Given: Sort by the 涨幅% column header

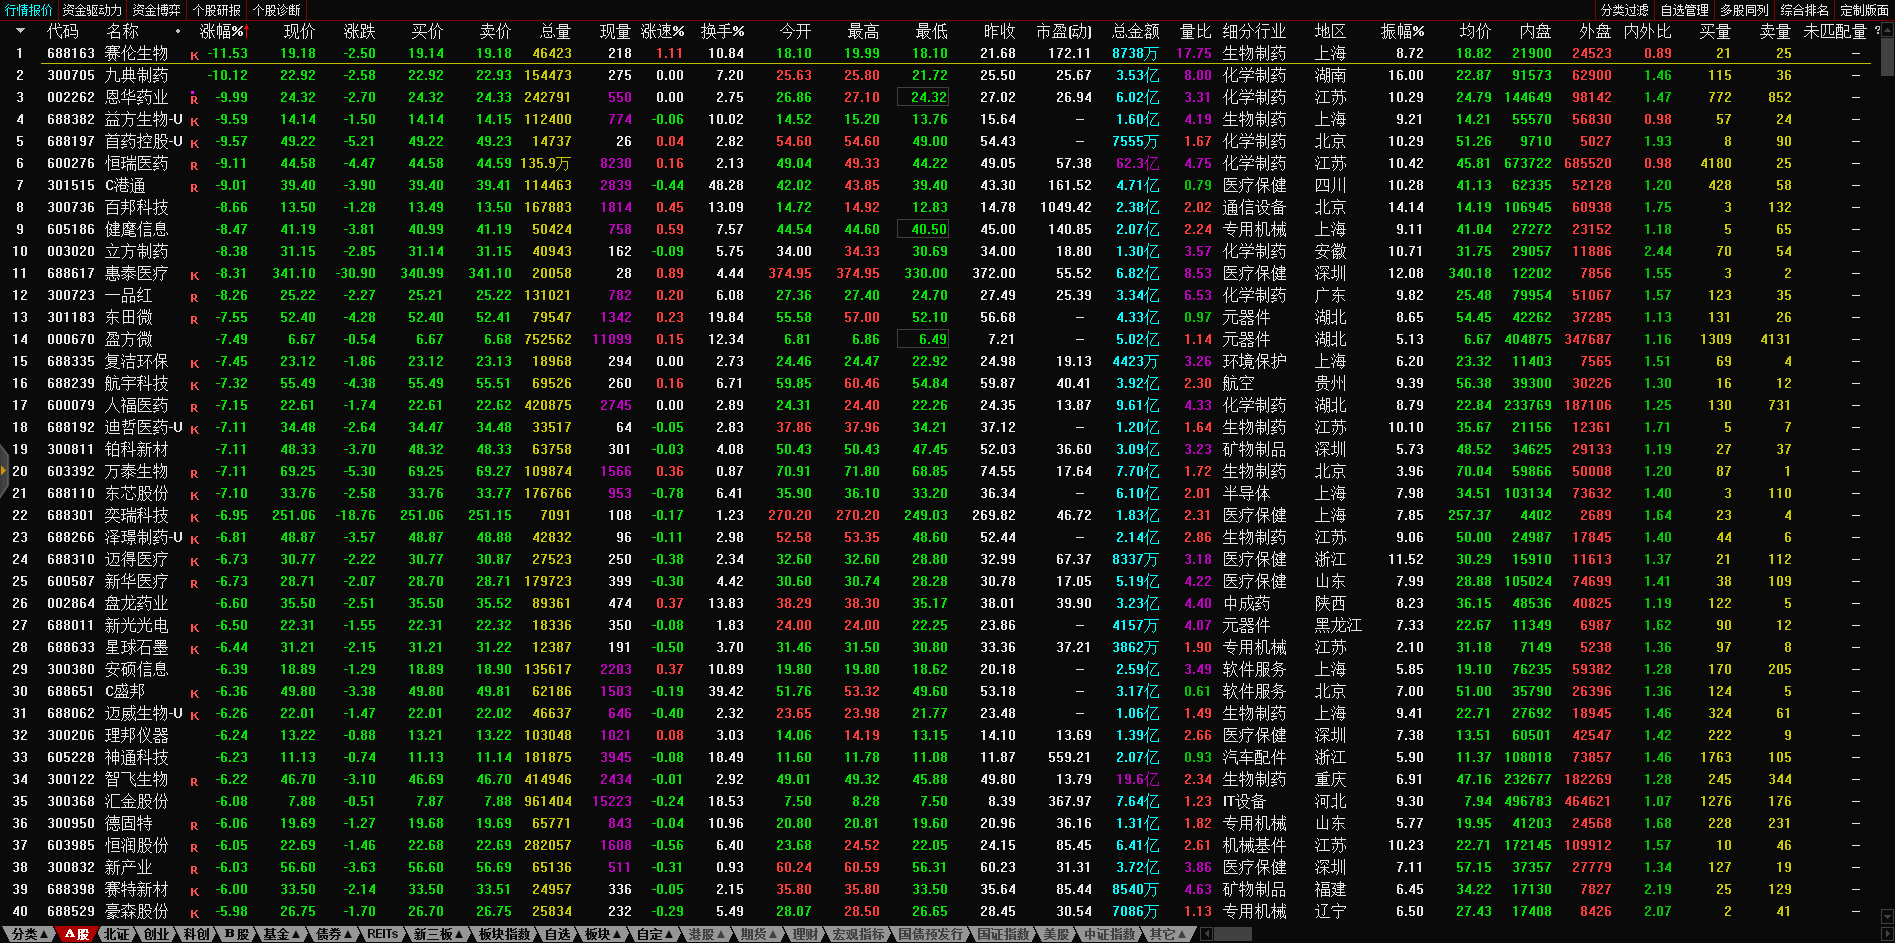Looking at the screenshot, I should 222,32.
